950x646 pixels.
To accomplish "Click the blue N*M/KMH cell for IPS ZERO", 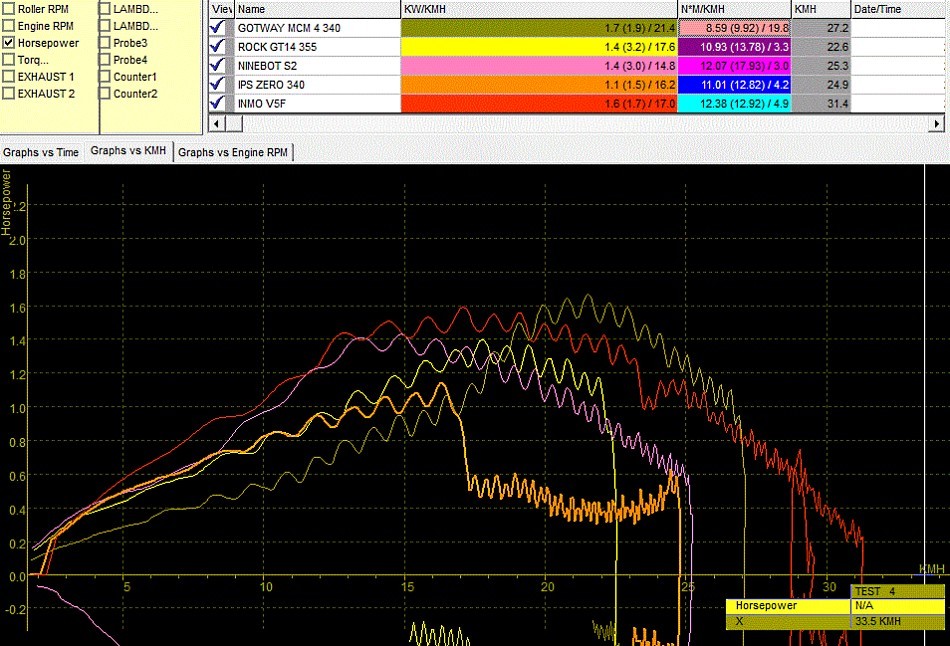I will [734, 85].
